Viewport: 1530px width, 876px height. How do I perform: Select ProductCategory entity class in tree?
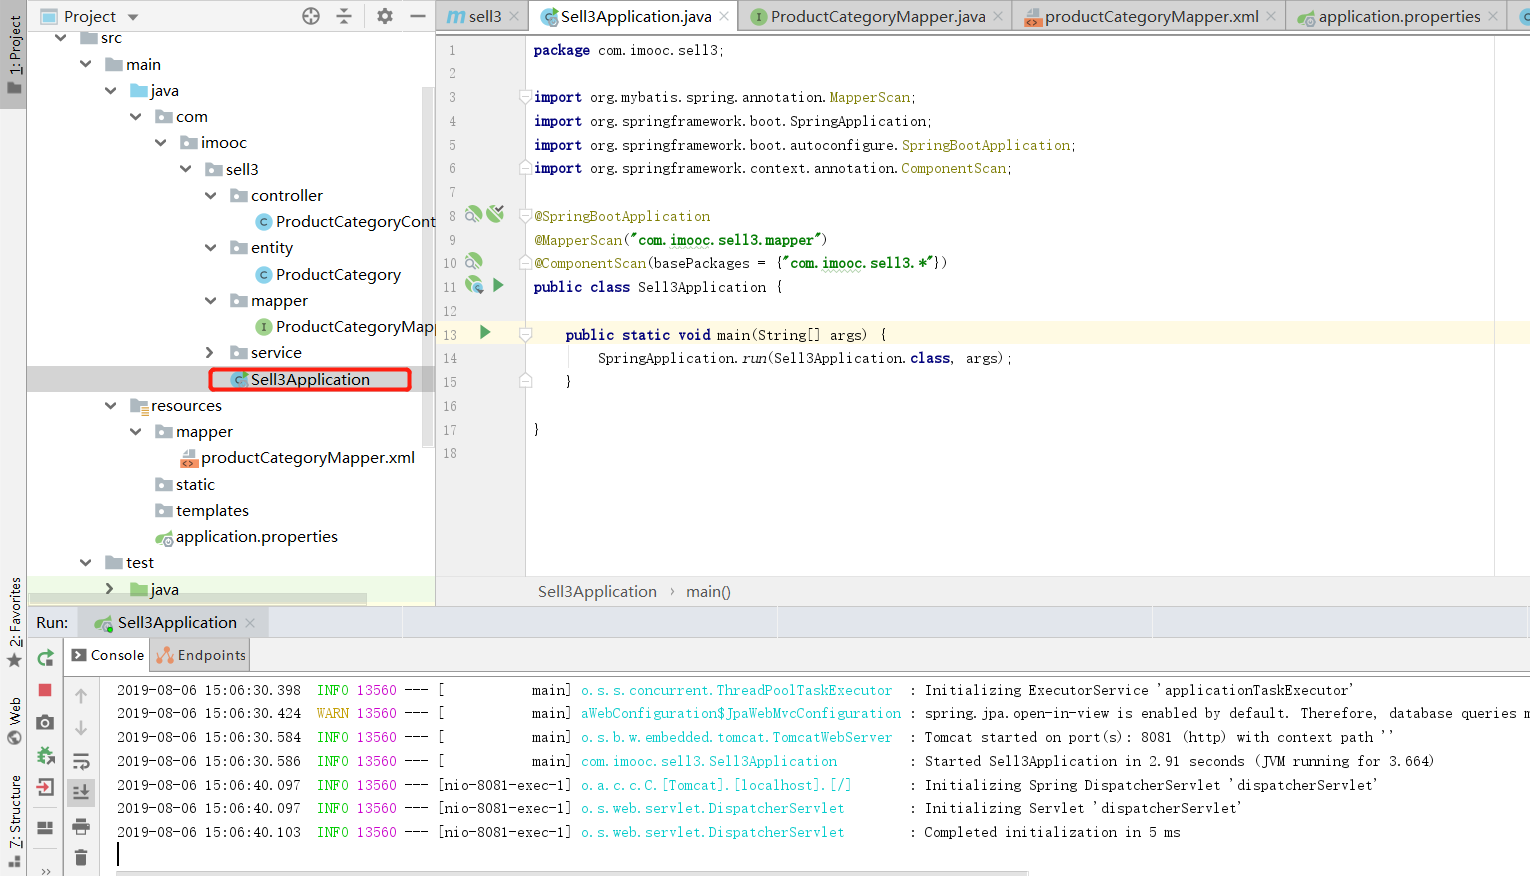328,274
